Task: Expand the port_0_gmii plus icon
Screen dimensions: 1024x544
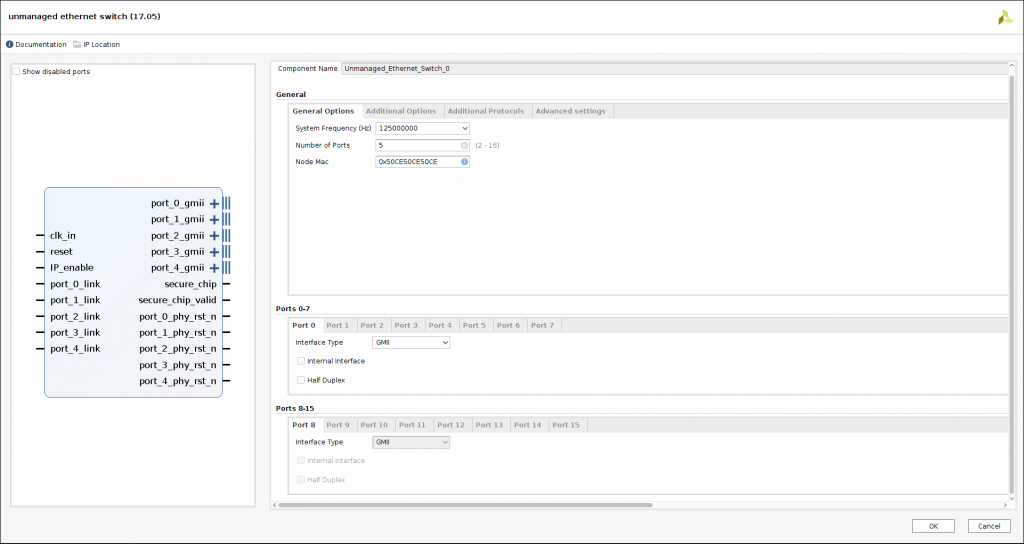Action: point(214,204)
